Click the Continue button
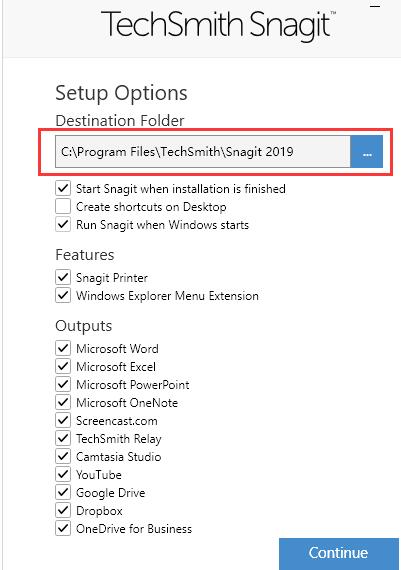The width and height of the screenshot is (401, 570). tap(339, 553)
